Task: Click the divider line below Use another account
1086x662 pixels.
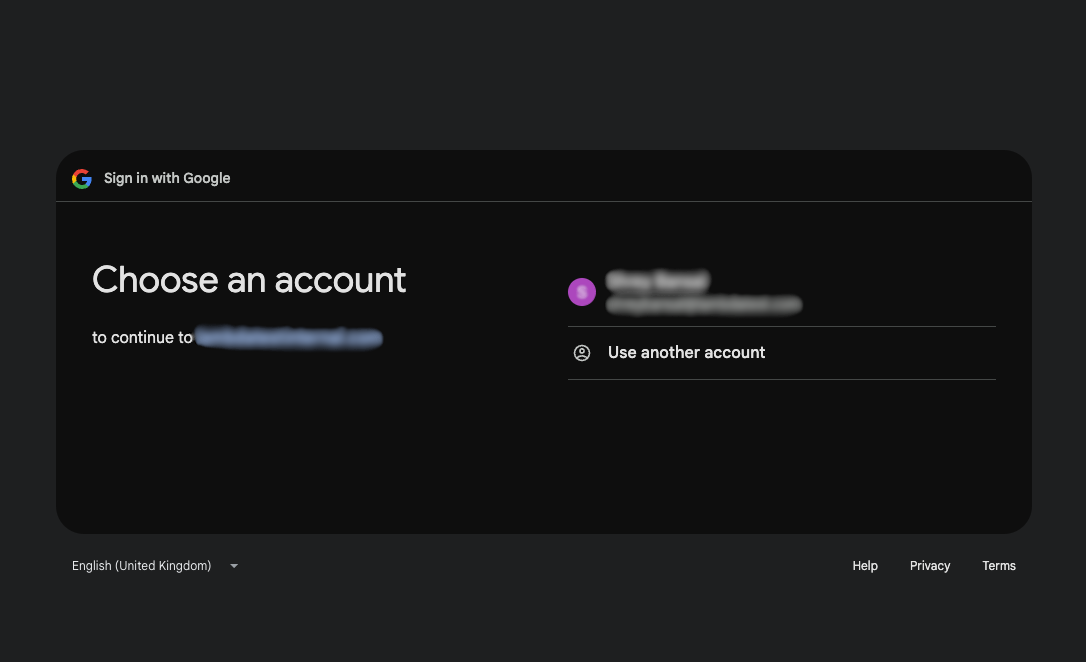Action: (x=781, y=379)
